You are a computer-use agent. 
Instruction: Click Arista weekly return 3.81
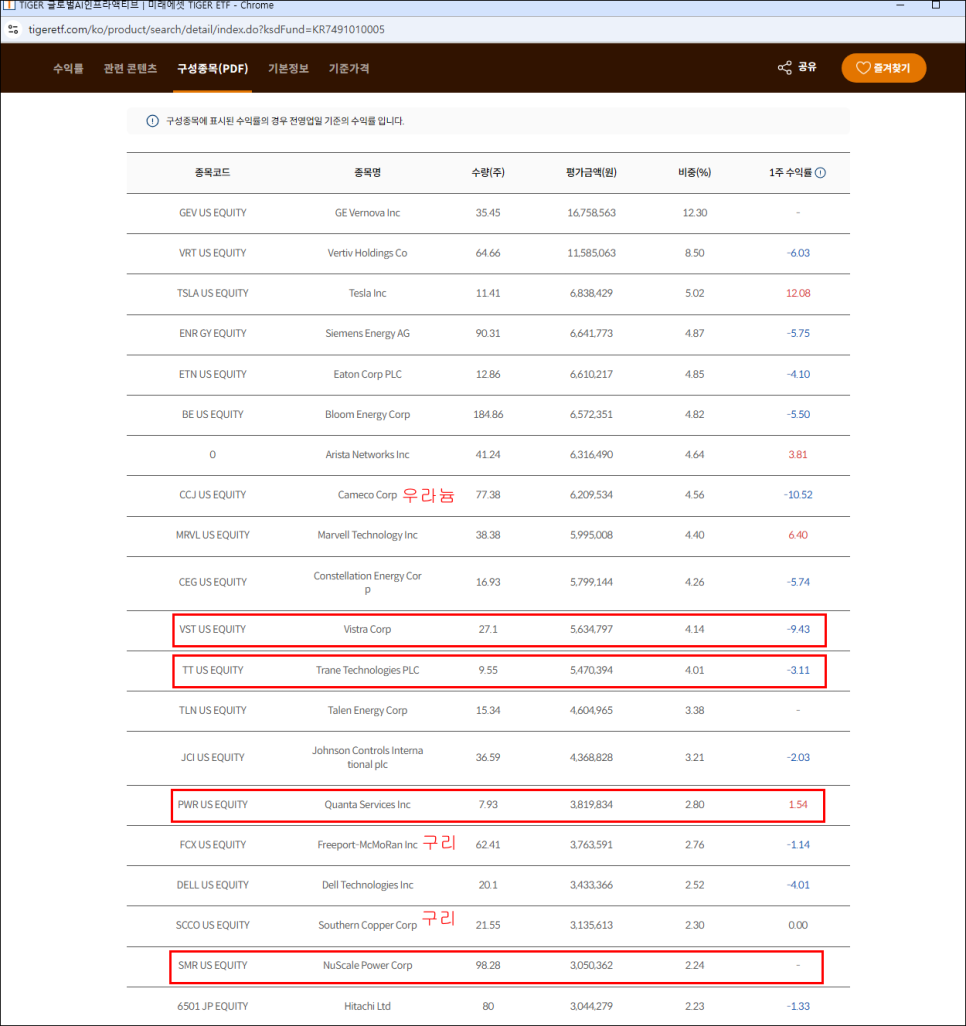click(798, 455)
